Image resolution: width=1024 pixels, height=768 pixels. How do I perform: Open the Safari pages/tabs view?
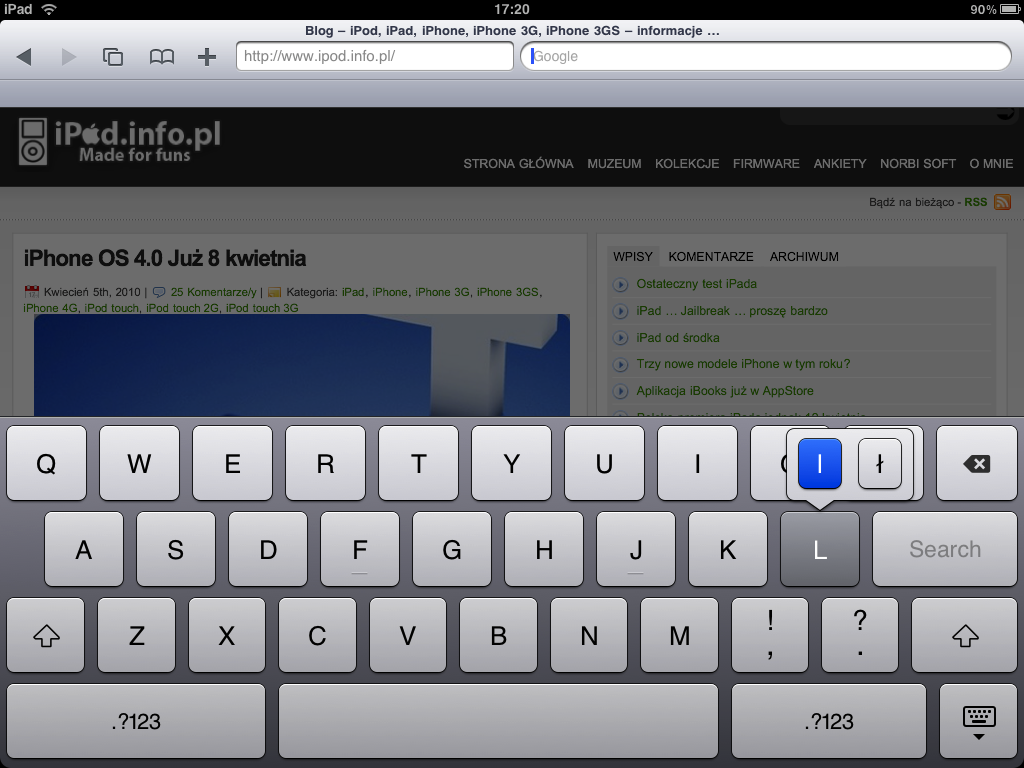(x=113, y=57)
